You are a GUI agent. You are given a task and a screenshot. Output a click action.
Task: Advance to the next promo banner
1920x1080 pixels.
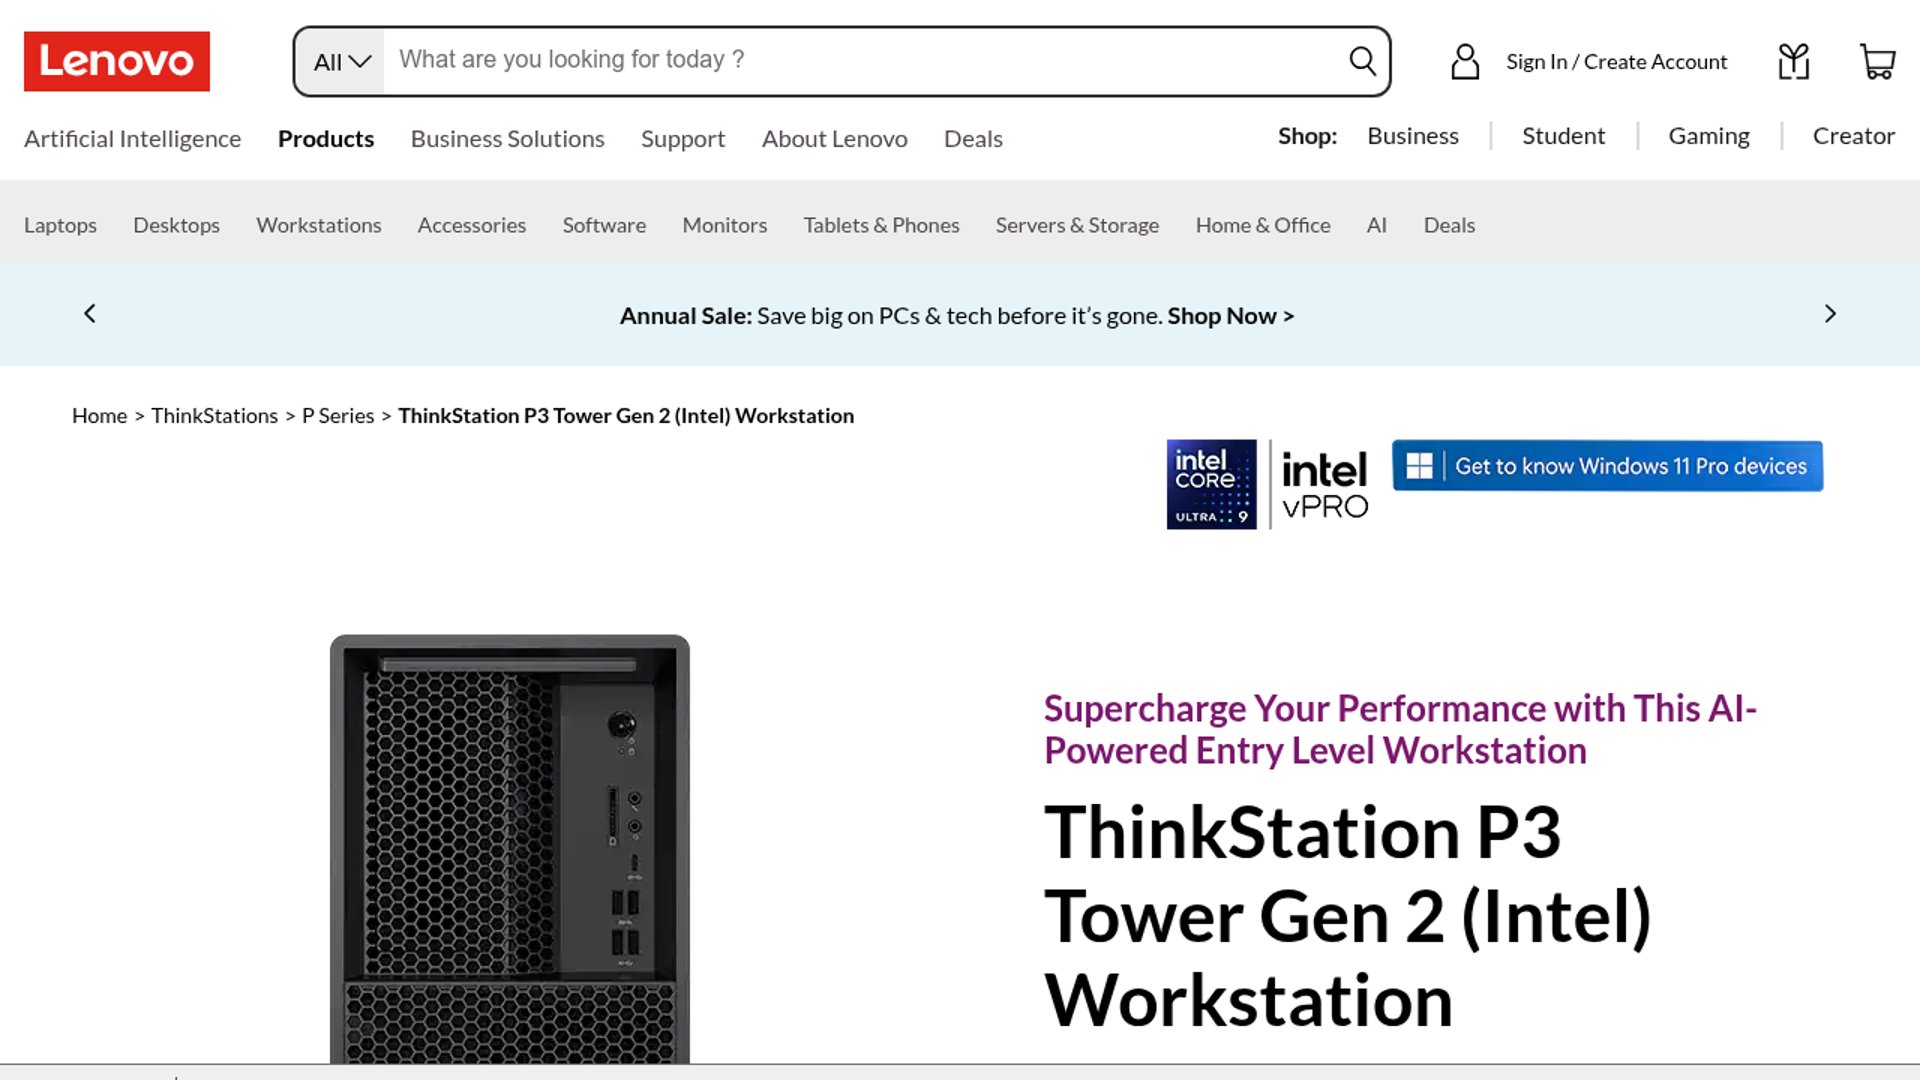[x=1830, y=314]
